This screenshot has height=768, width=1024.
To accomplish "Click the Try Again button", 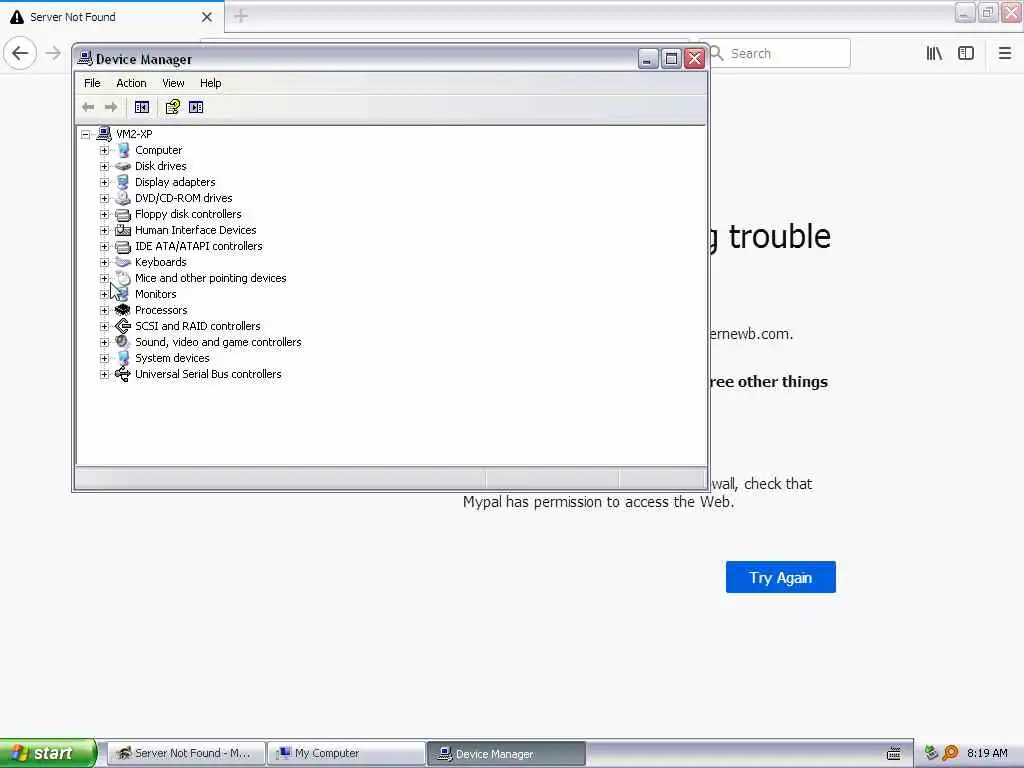I will (780, 577).
